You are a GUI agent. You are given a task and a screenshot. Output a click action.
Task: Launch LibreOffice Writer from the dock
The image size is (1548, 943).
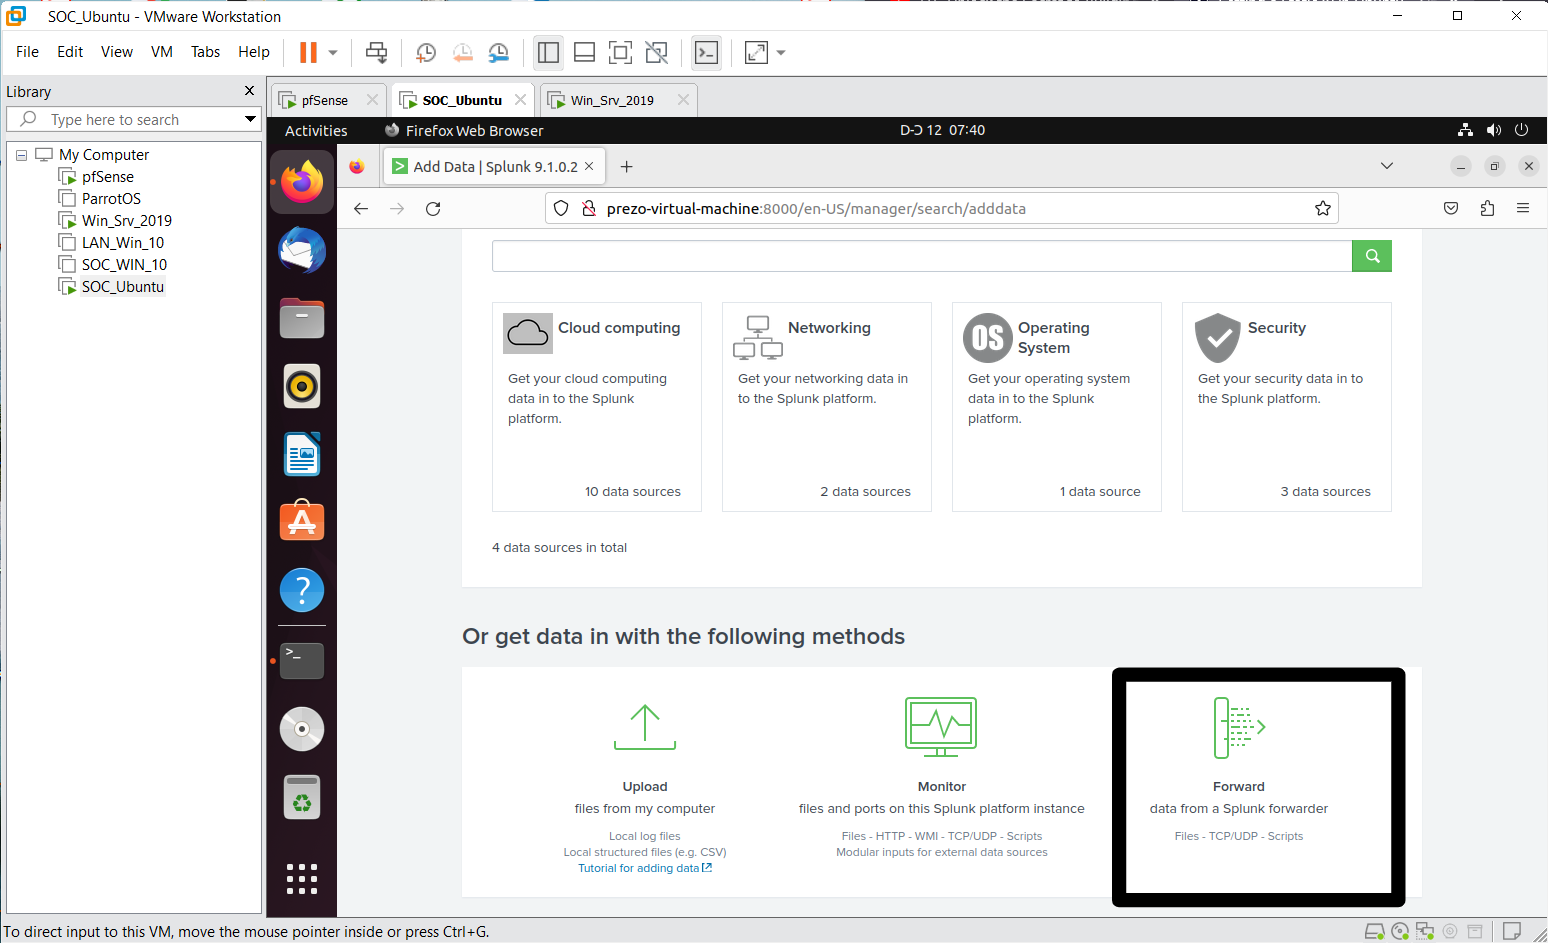(302, 454)
